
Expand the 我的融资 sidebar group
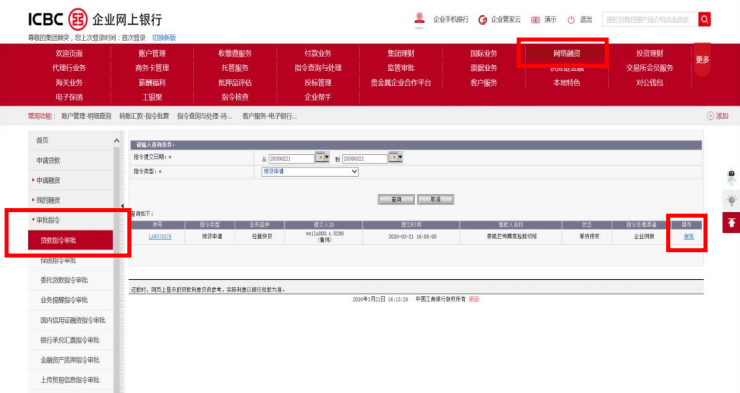pos(48,200)
